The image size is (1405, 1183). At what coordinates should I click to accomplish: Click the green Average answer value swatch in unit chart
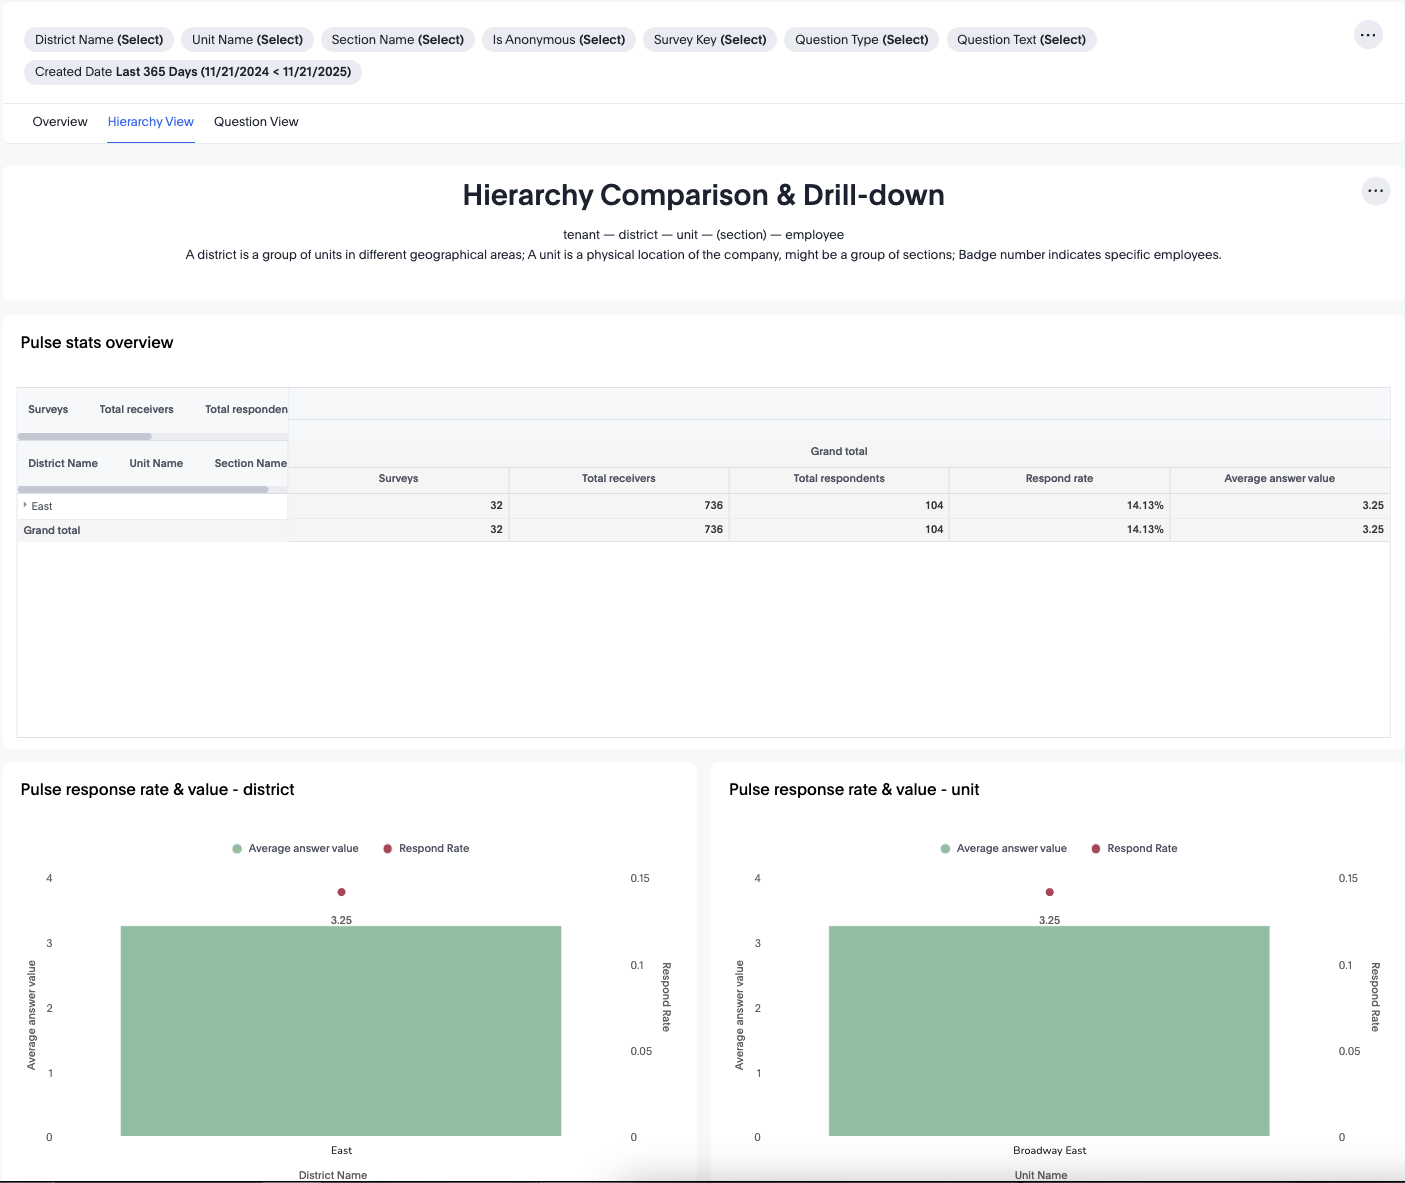pyautogui.click(x=945, y=849)
